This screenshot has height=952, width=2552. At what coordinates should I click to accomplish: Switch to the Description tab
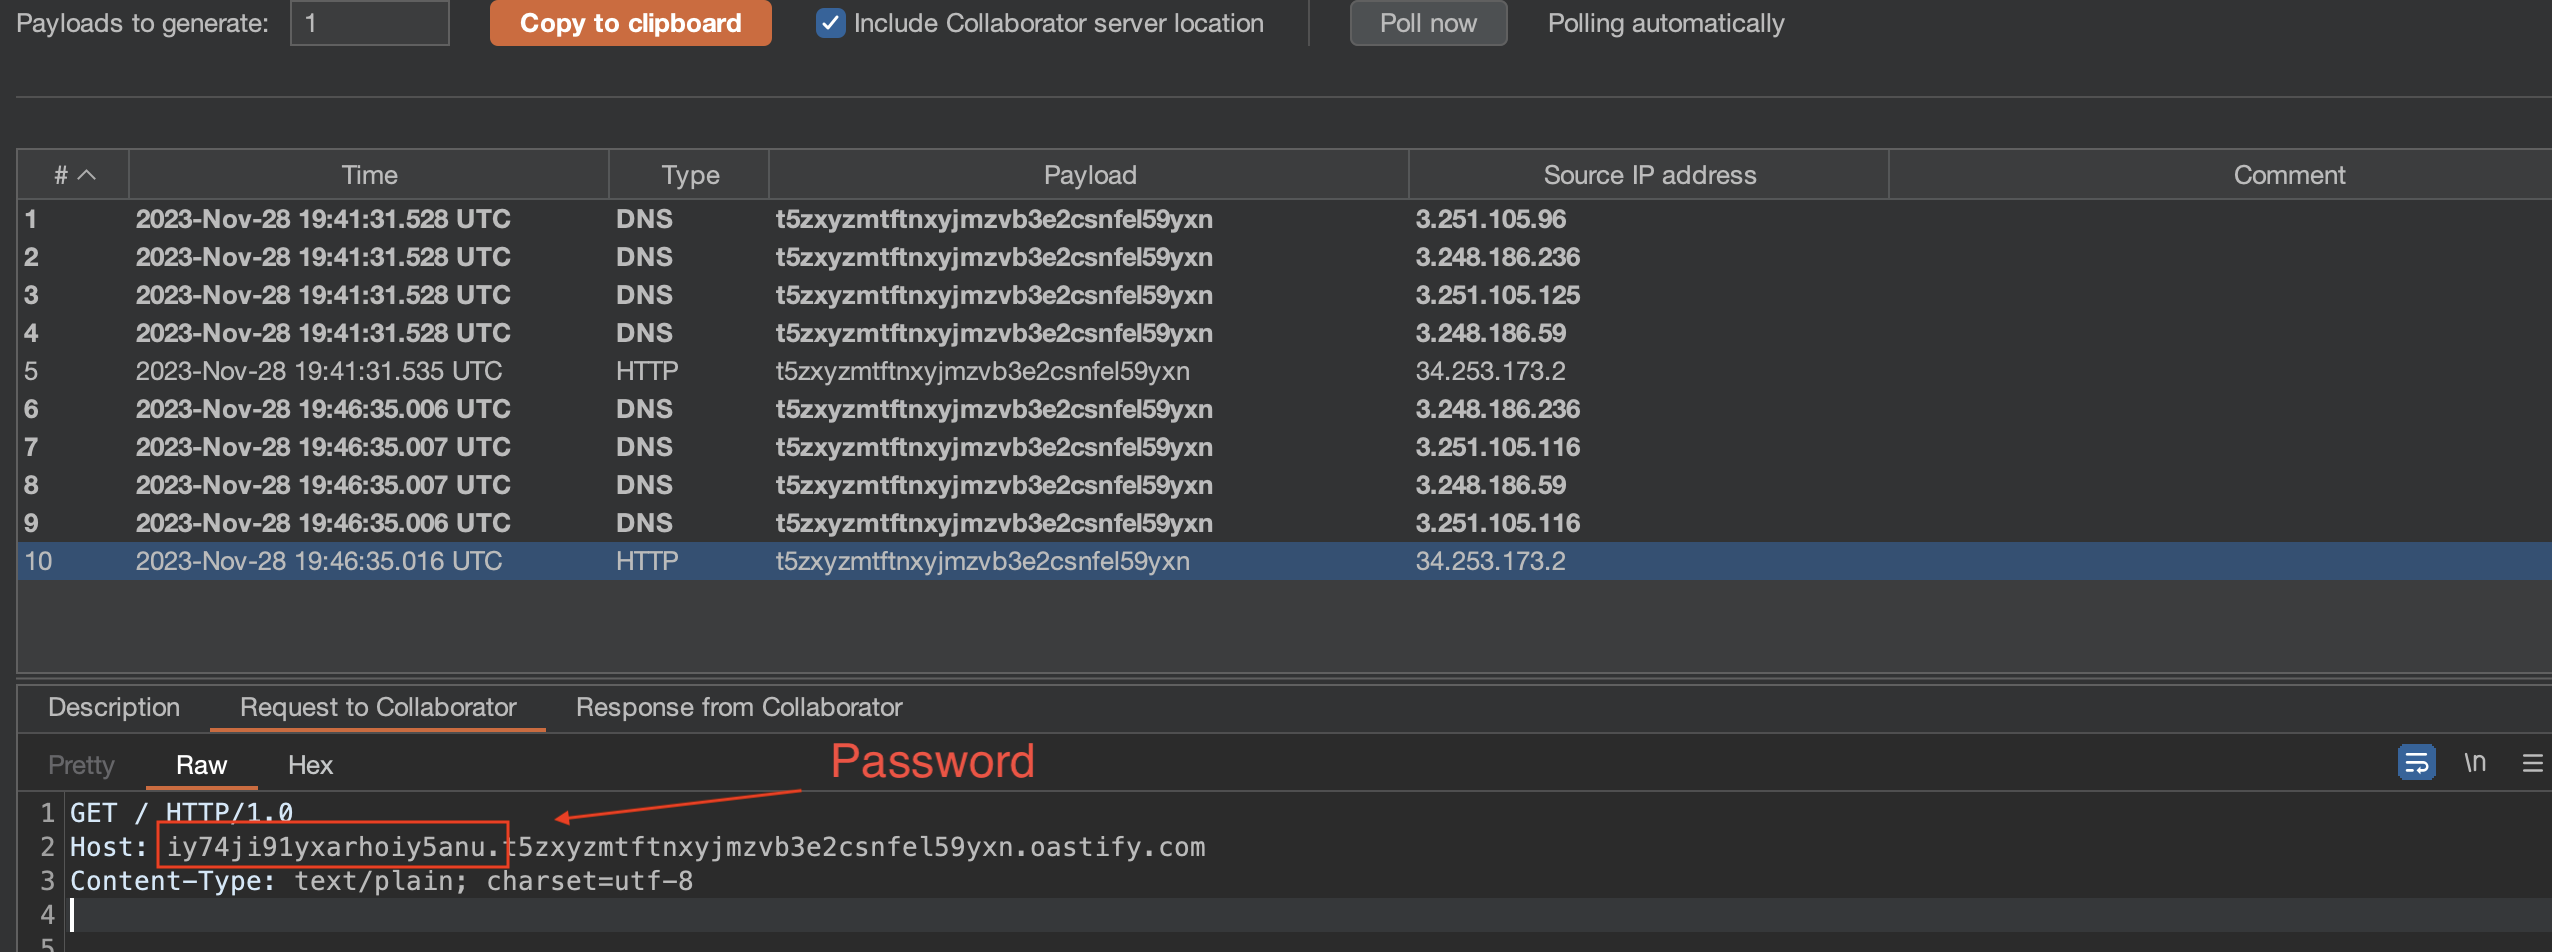pos(114,707)
